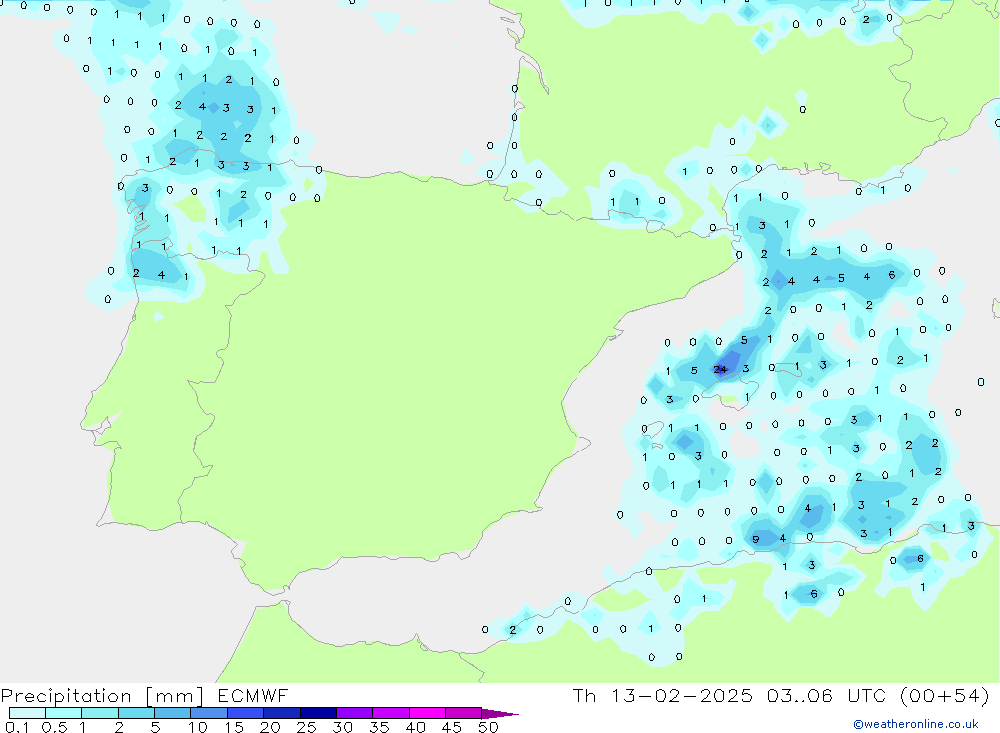Click the 0.5–1 mm legend color swatch
This screenshot has width=1000, height=733.
point(64,713)
